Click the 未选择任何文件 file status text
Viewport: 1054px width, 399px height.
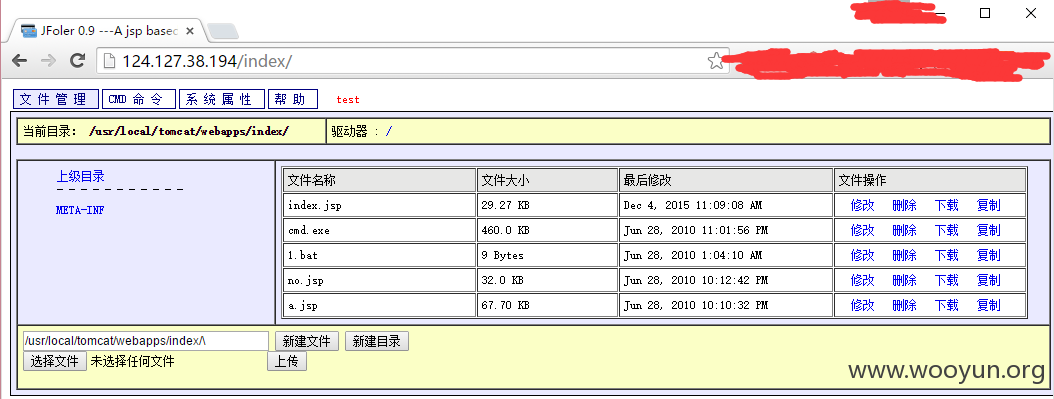[132, 361]
